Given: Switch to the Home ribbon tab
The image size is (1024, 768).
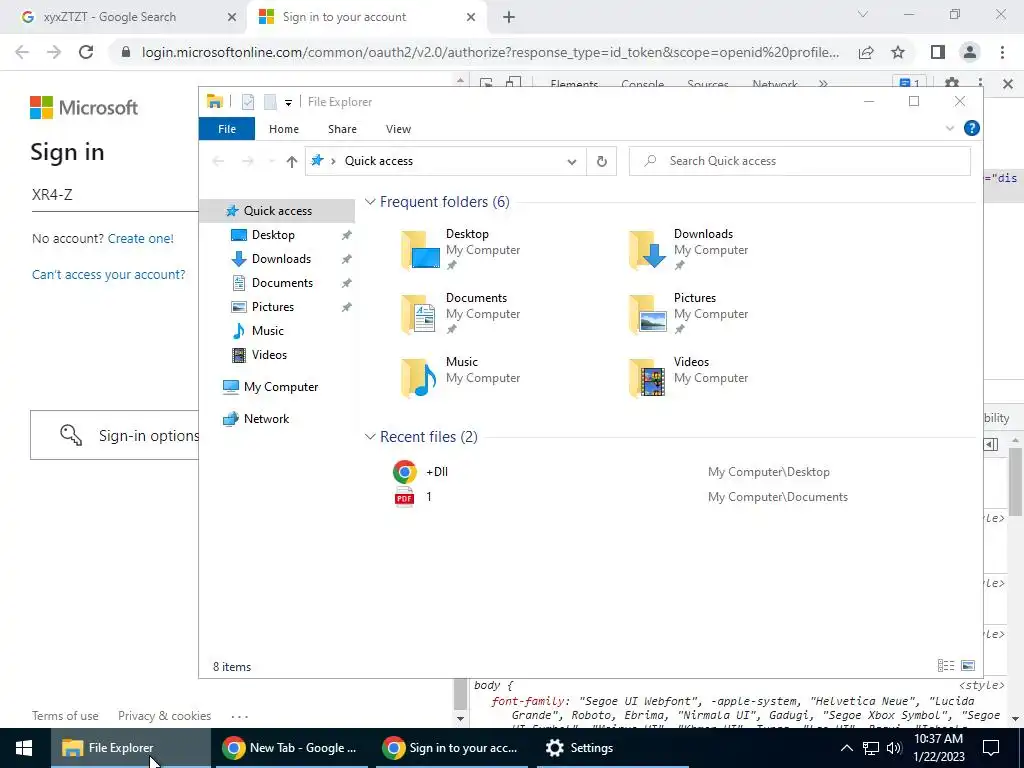Looking at the screenshot, I should click(283, 129).
